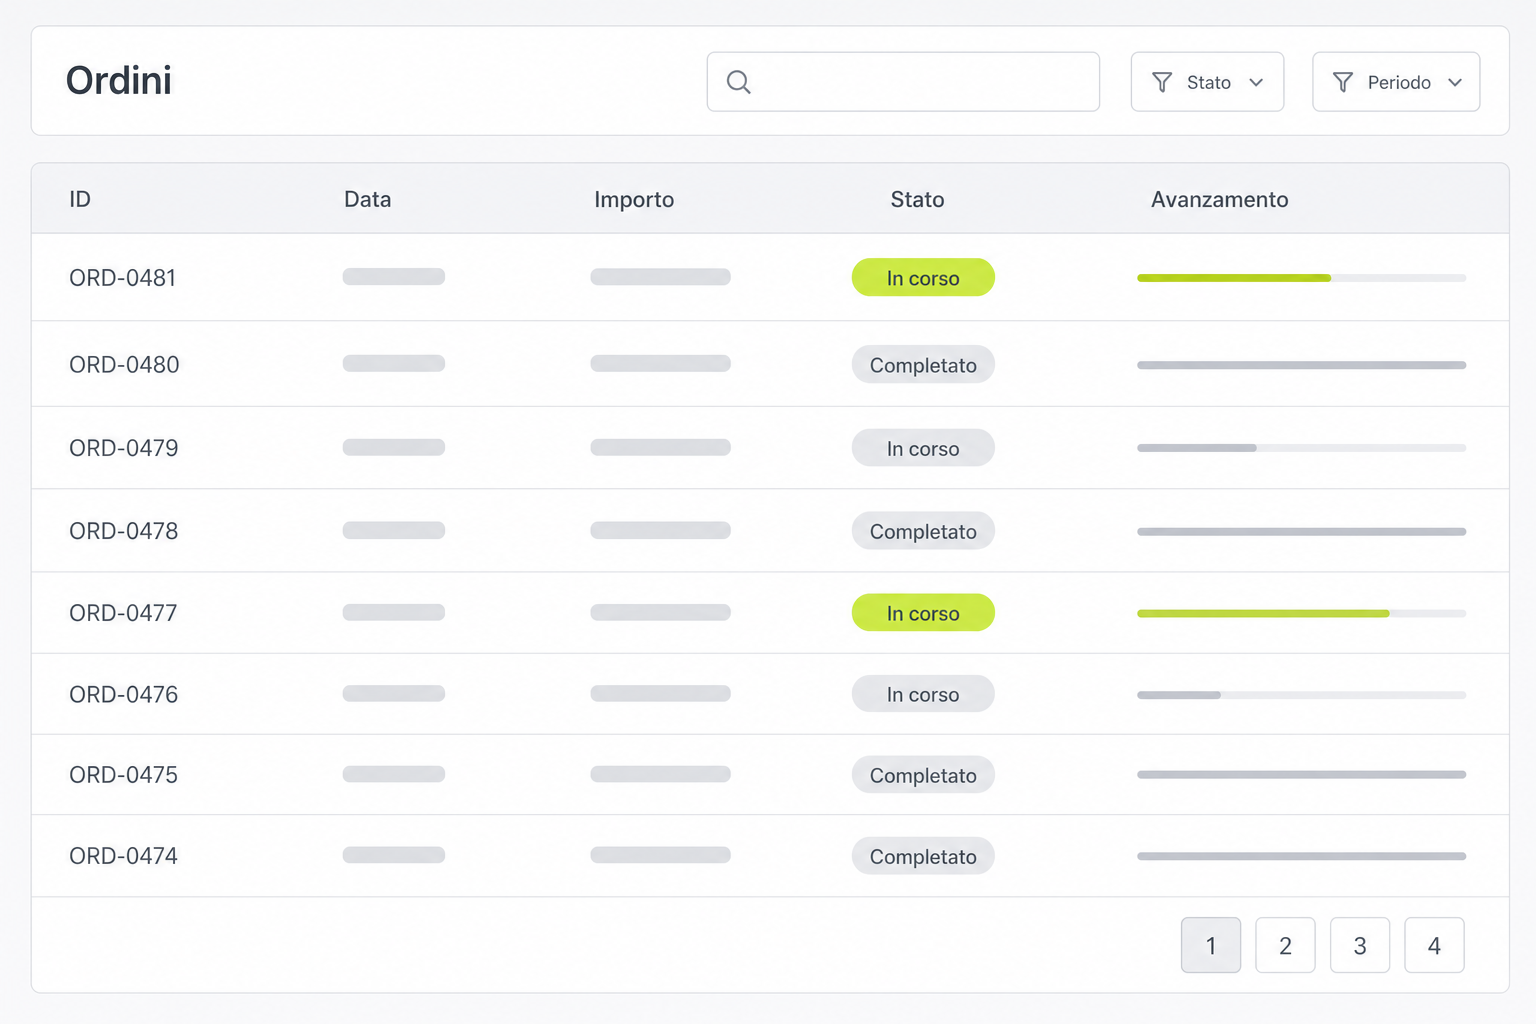The image size is (1536, 1024).
Task: Open the Stato filter dropdown
Action: (1207, 82)
